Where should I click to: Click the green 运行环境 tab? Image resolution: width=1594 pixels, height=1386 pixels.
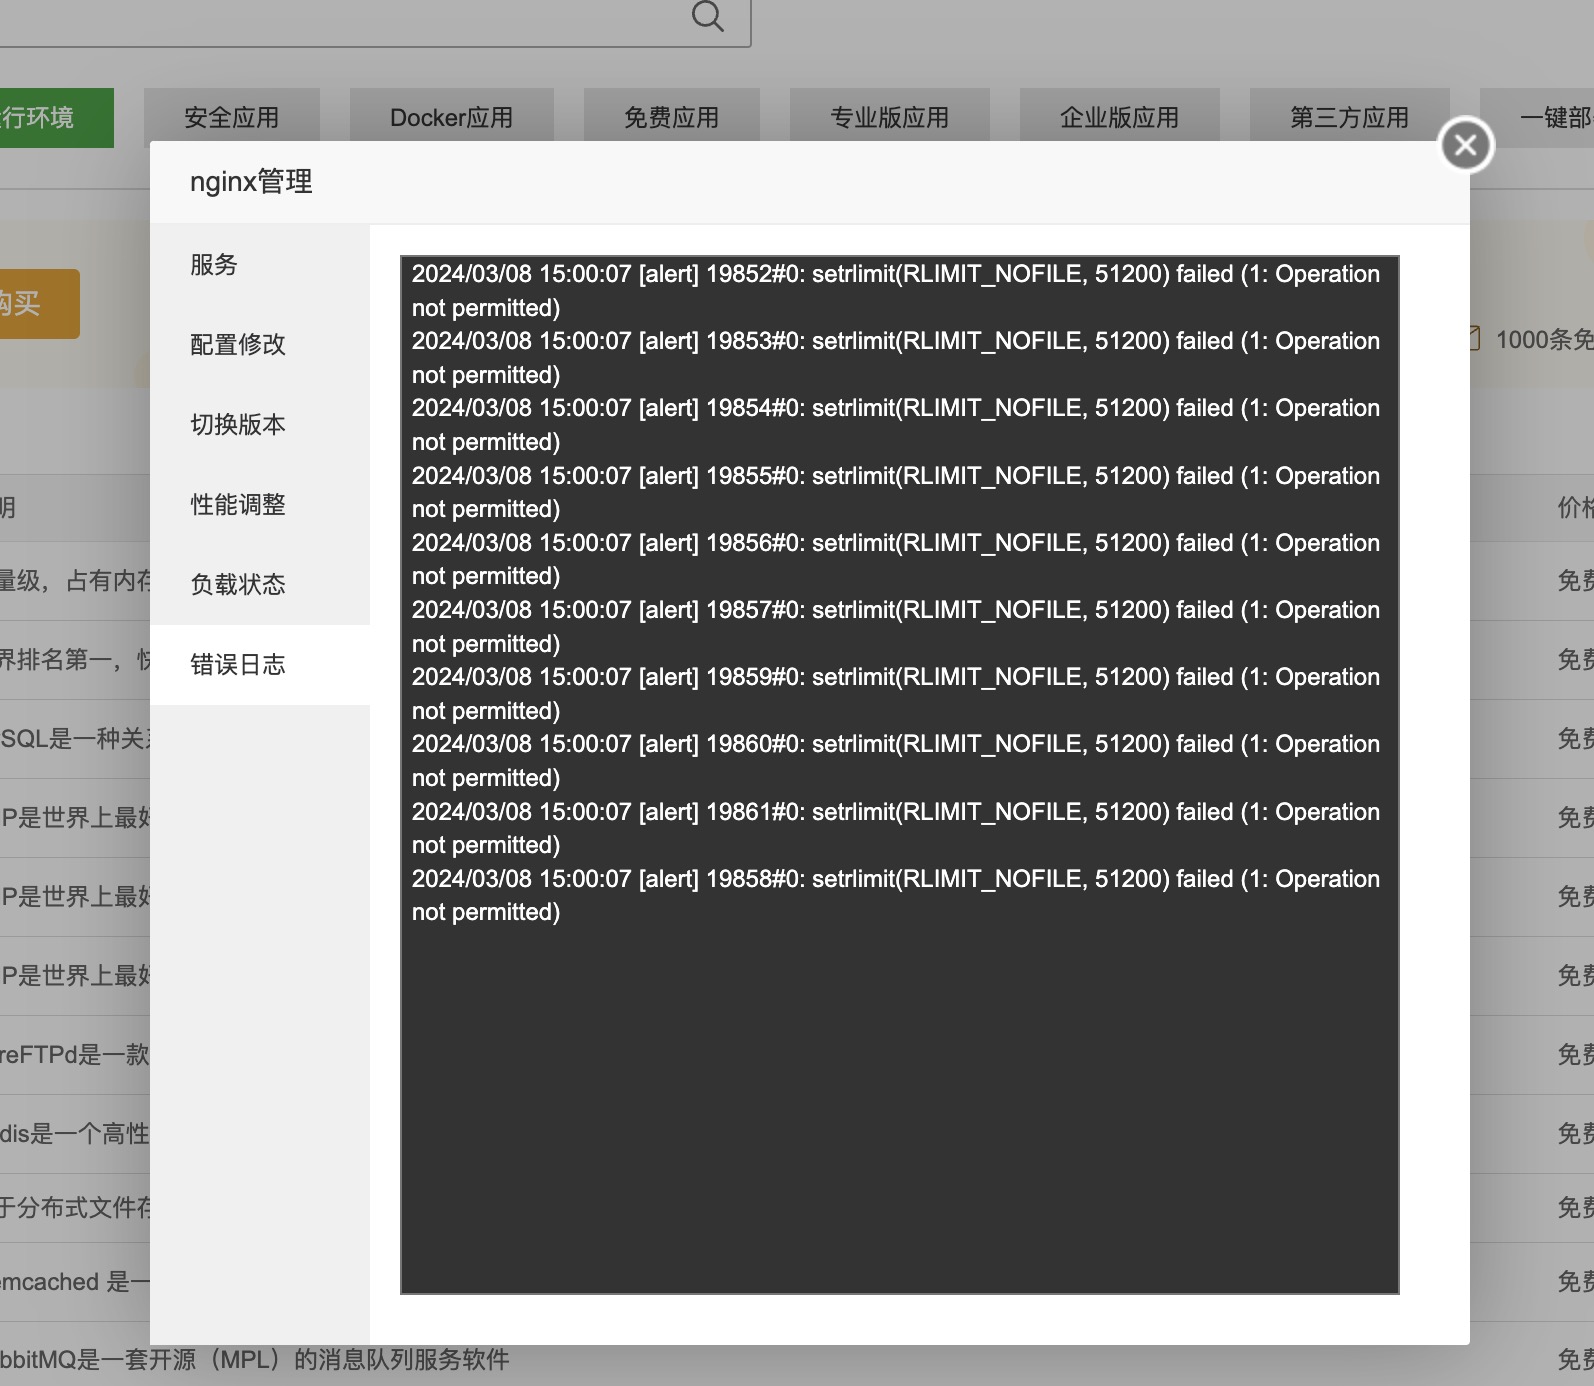tap(56, 117)
